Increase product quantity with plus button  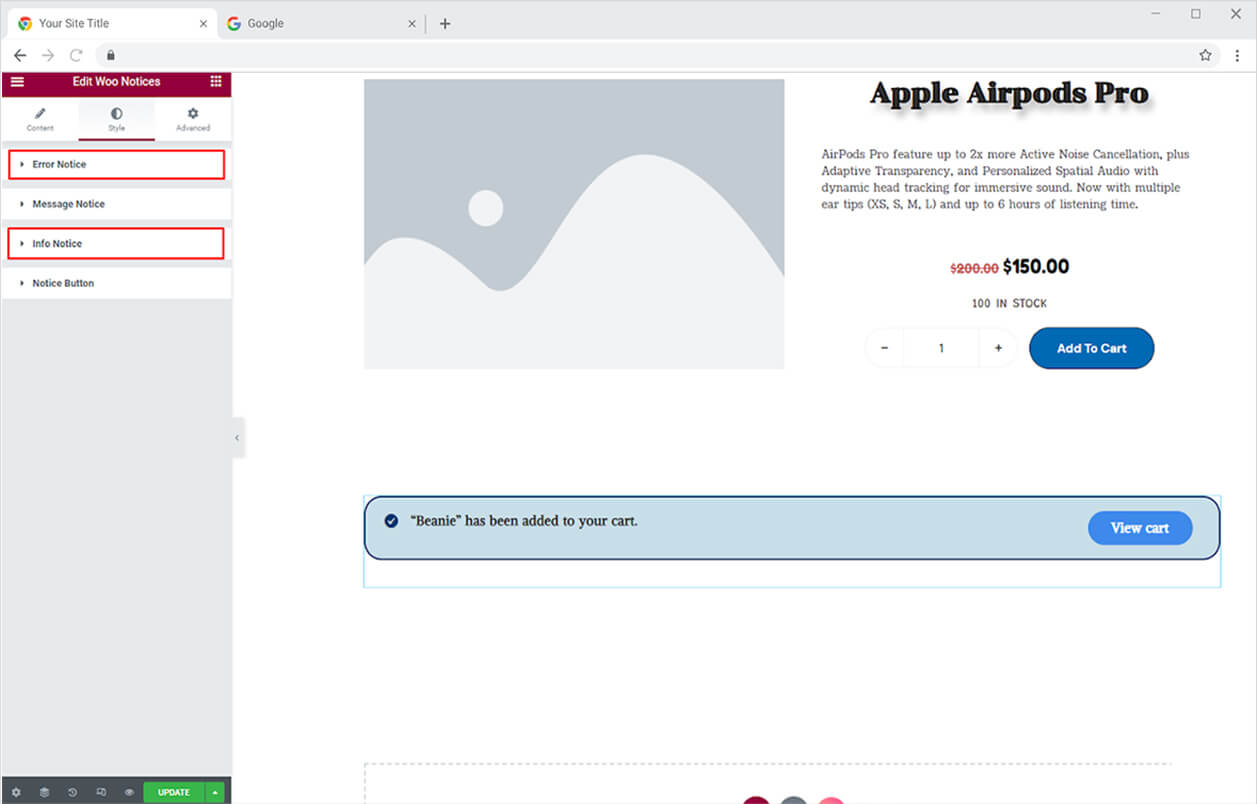(998, 348)
